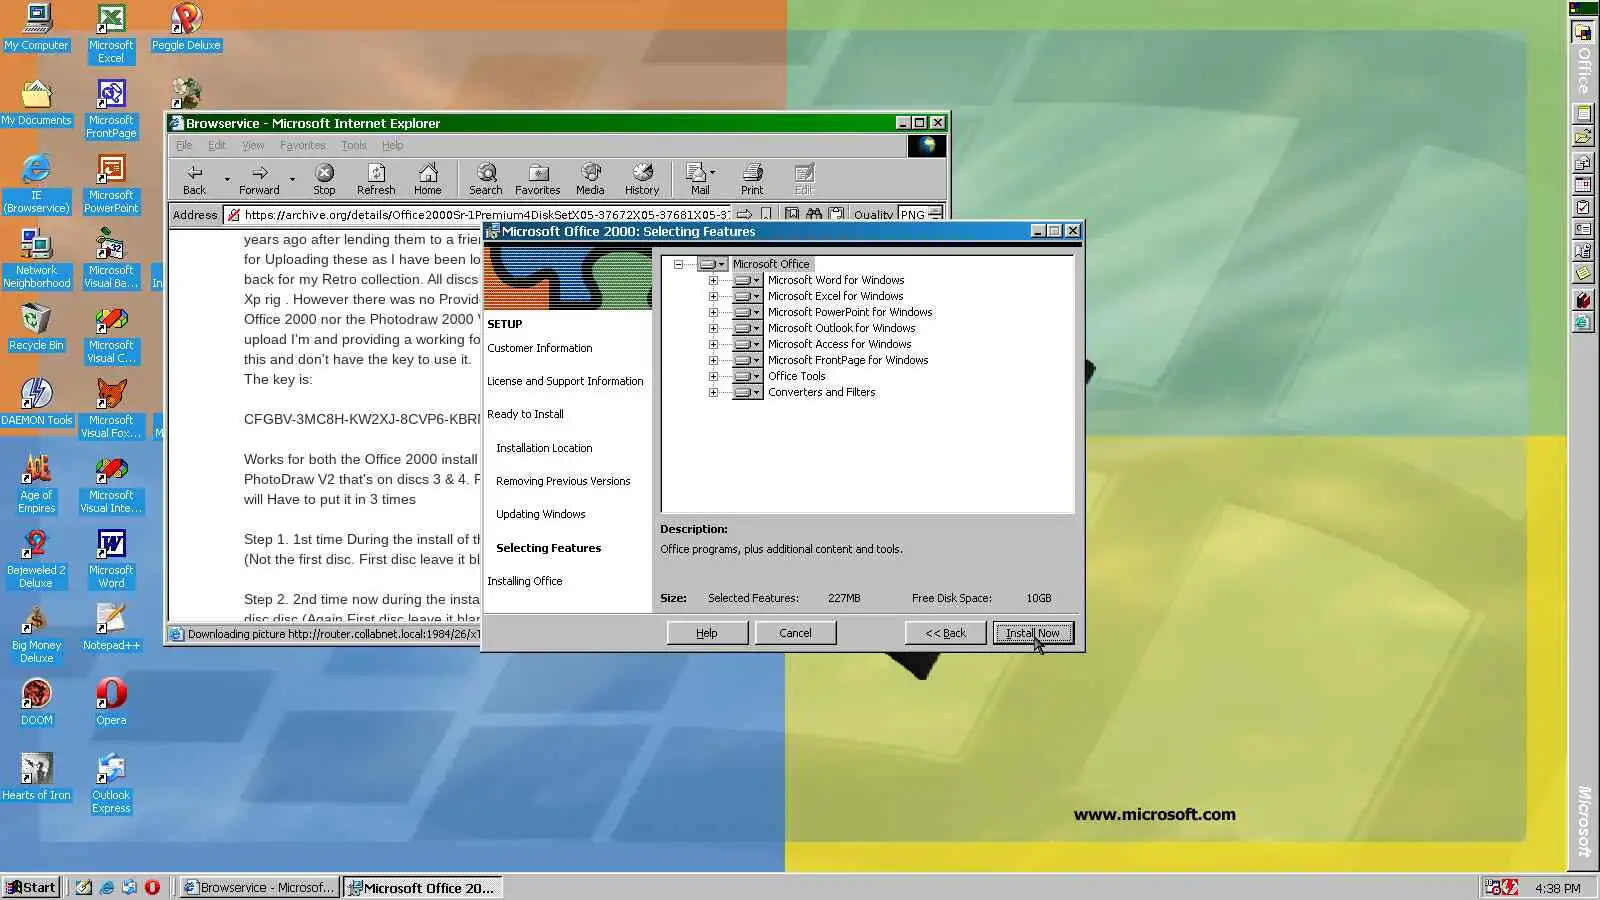Screen dimensions: 1600x900
Task: Collapse the Microsoft Office root tree node
Action: pos(678,264)
